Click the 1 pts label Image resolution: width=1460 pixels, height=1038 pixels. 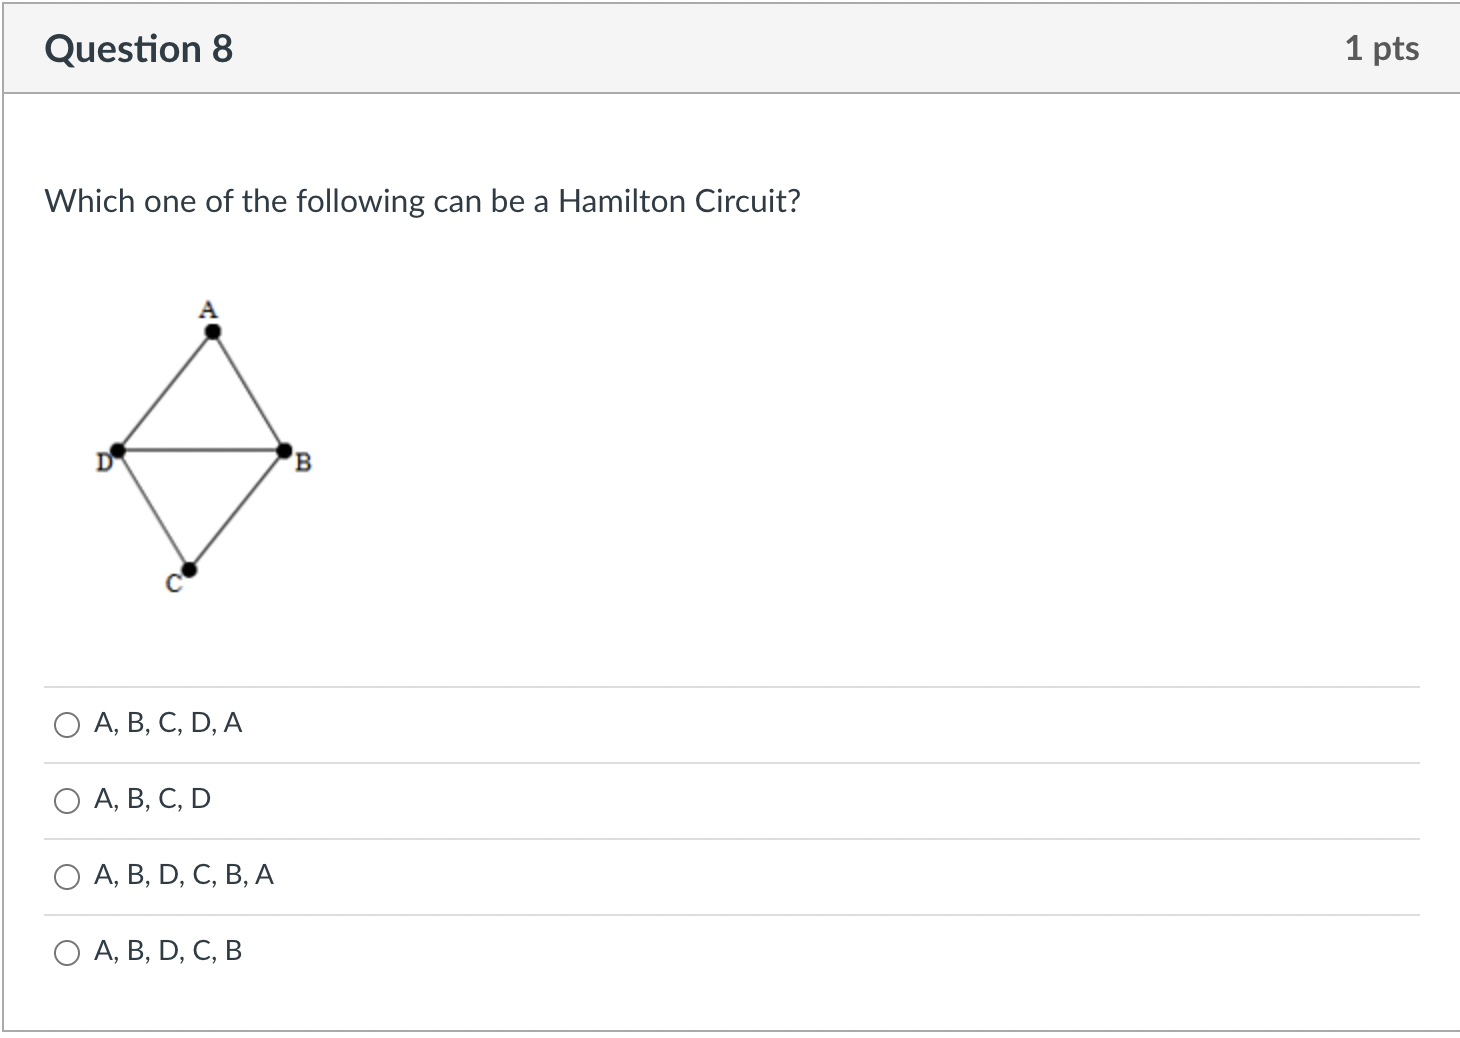click(x=1384, y=47)
